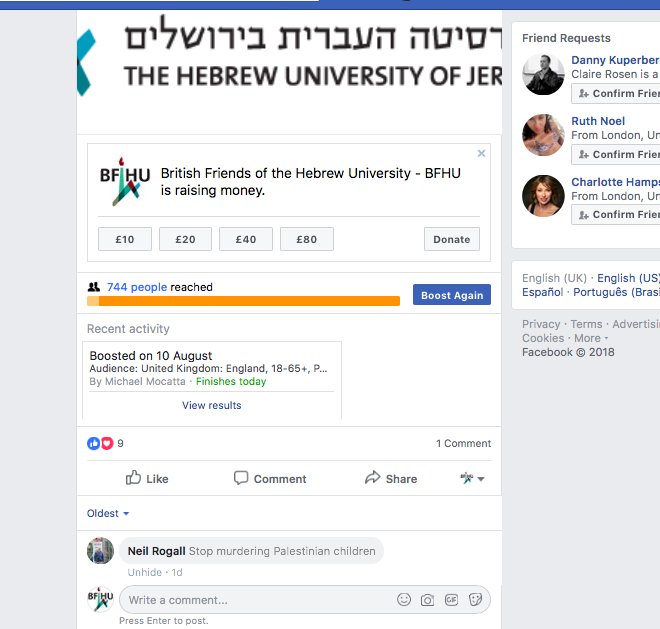Viewport: 660px width, 629px height.
Task: Open the View results link
Action: [212, 405]
